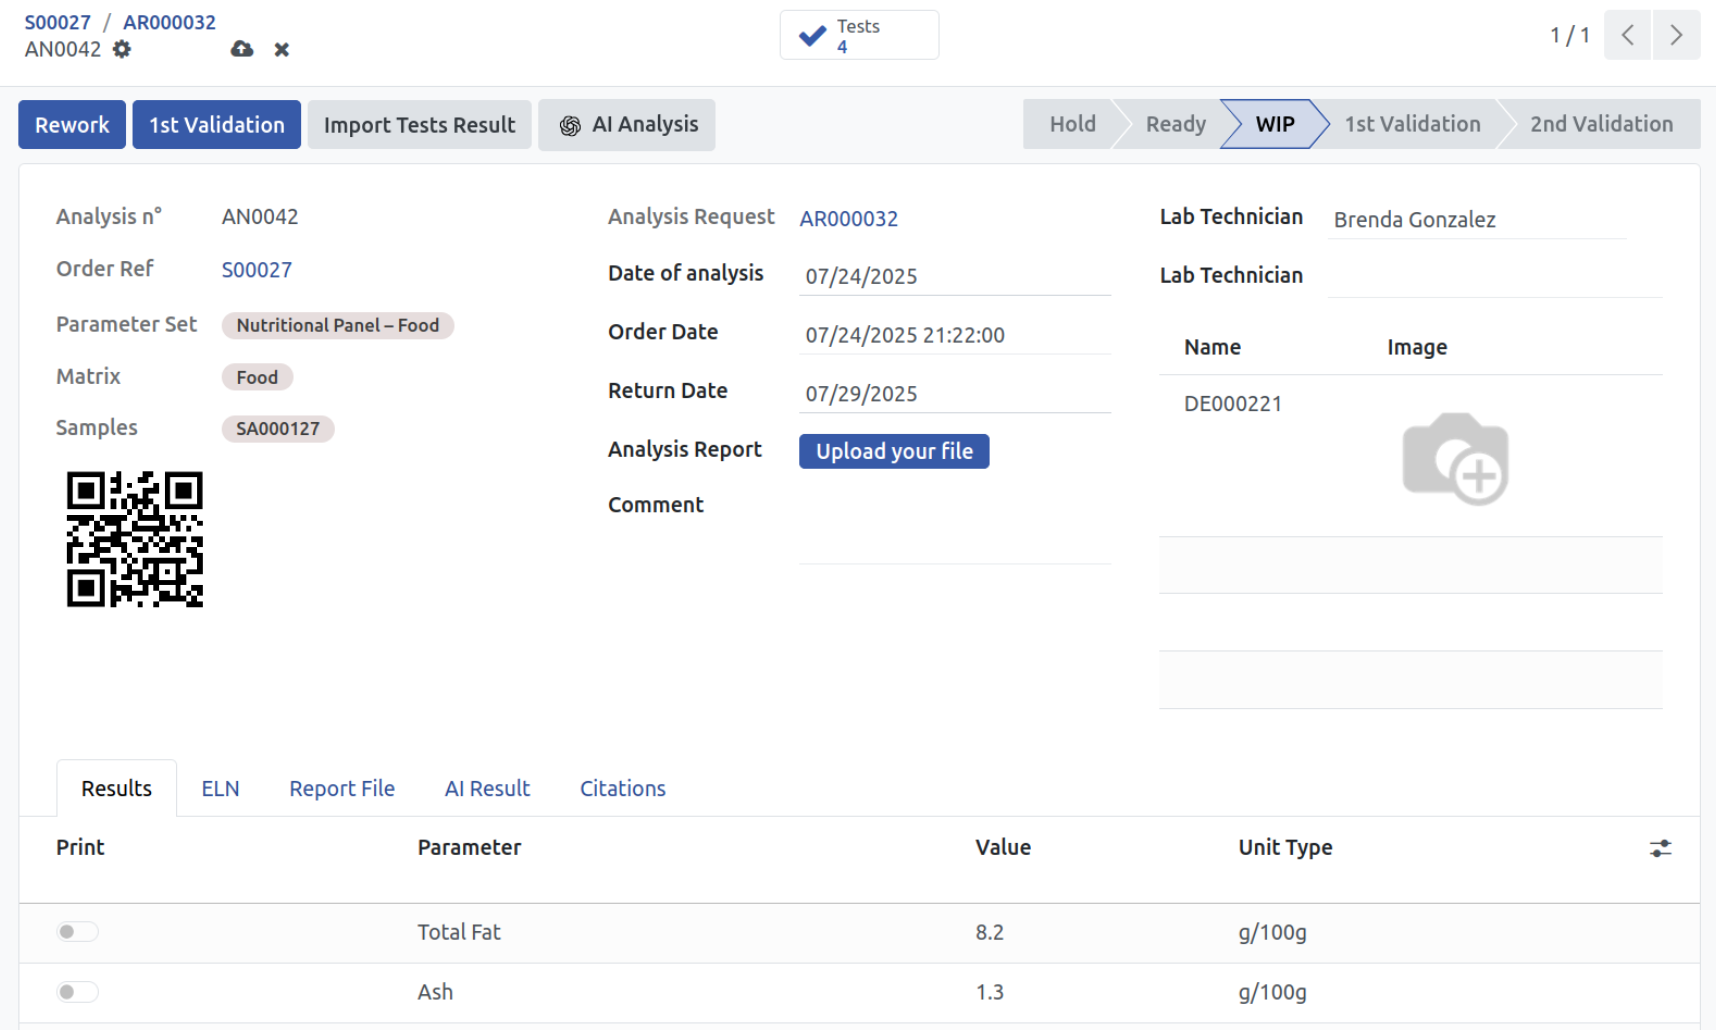Screen dimensions: 1716x1030
Task: Start AI Analysis
Action: pyautogui.click(x=627, y=125)
